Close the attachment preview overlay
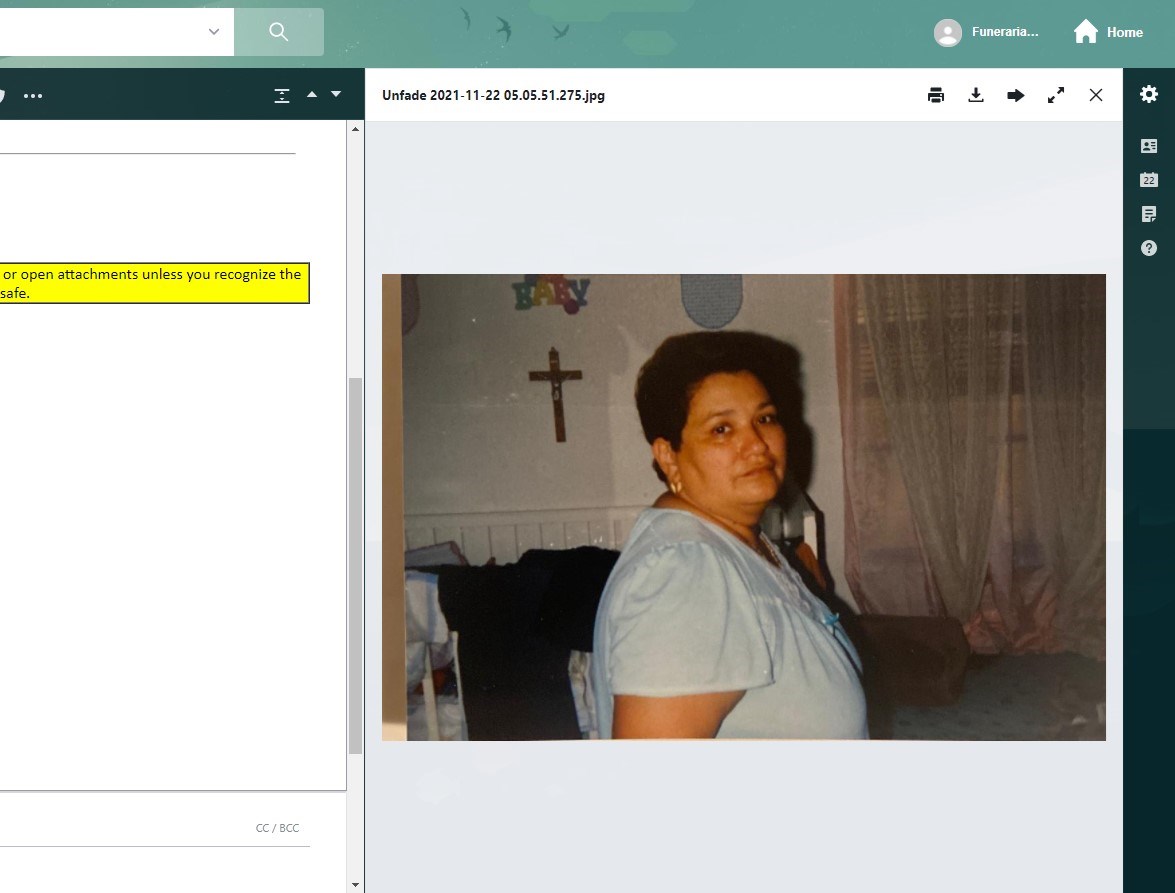Viewport: 1175px width, 893px height. click(1096, 95)
